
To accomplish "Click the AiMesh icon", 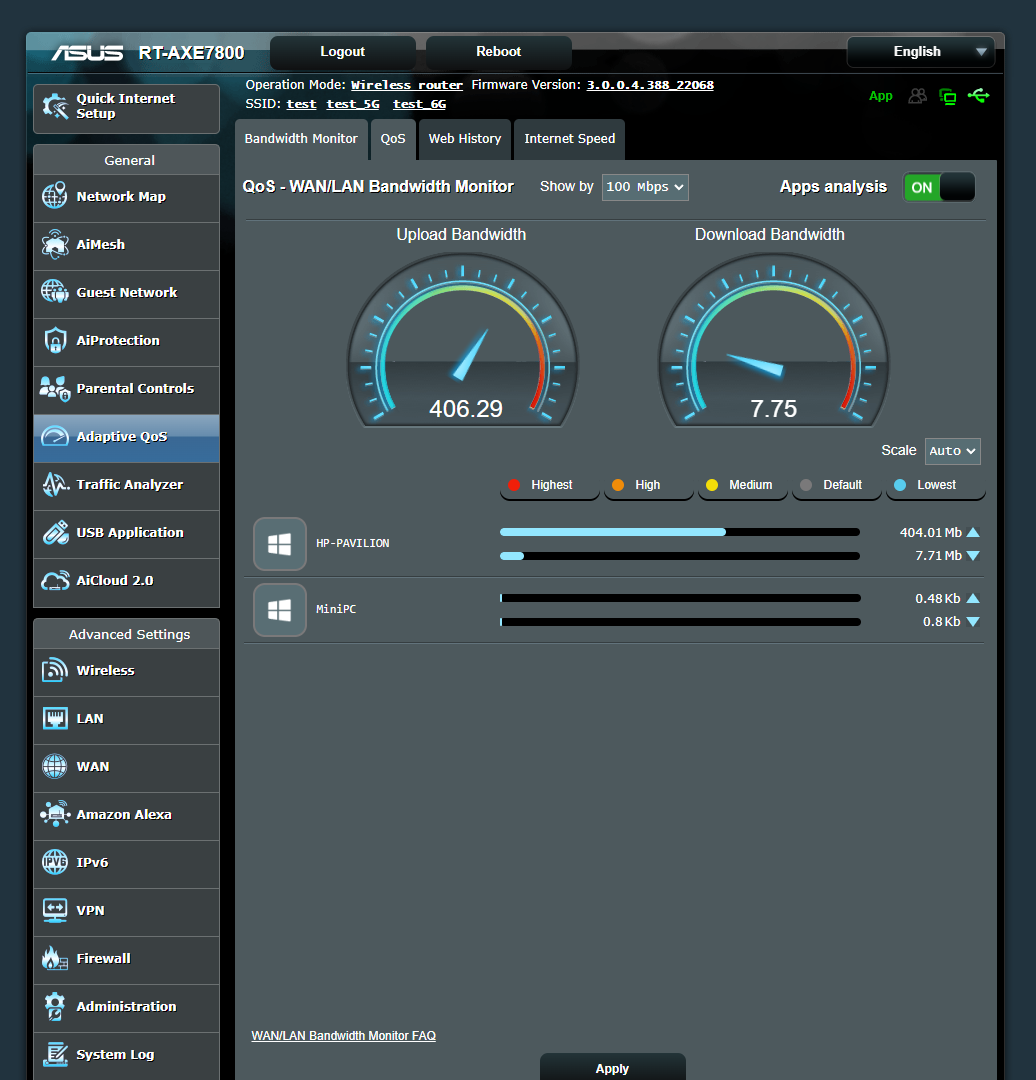I will point(54,245).
